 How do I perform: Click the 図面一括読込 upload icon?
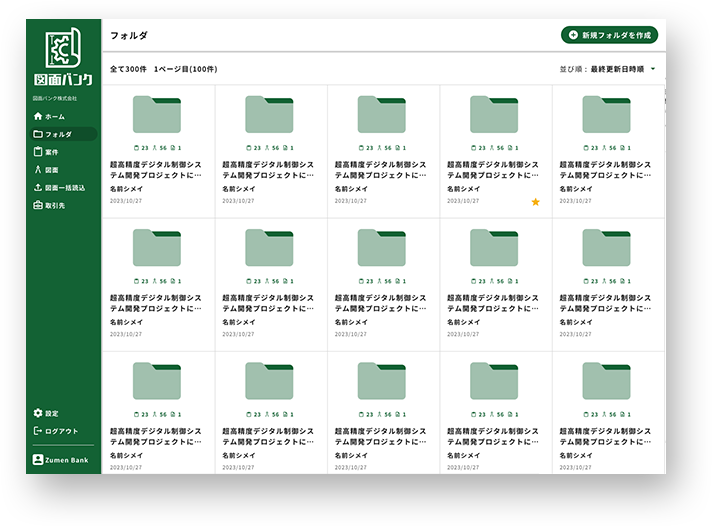(38, 187)
